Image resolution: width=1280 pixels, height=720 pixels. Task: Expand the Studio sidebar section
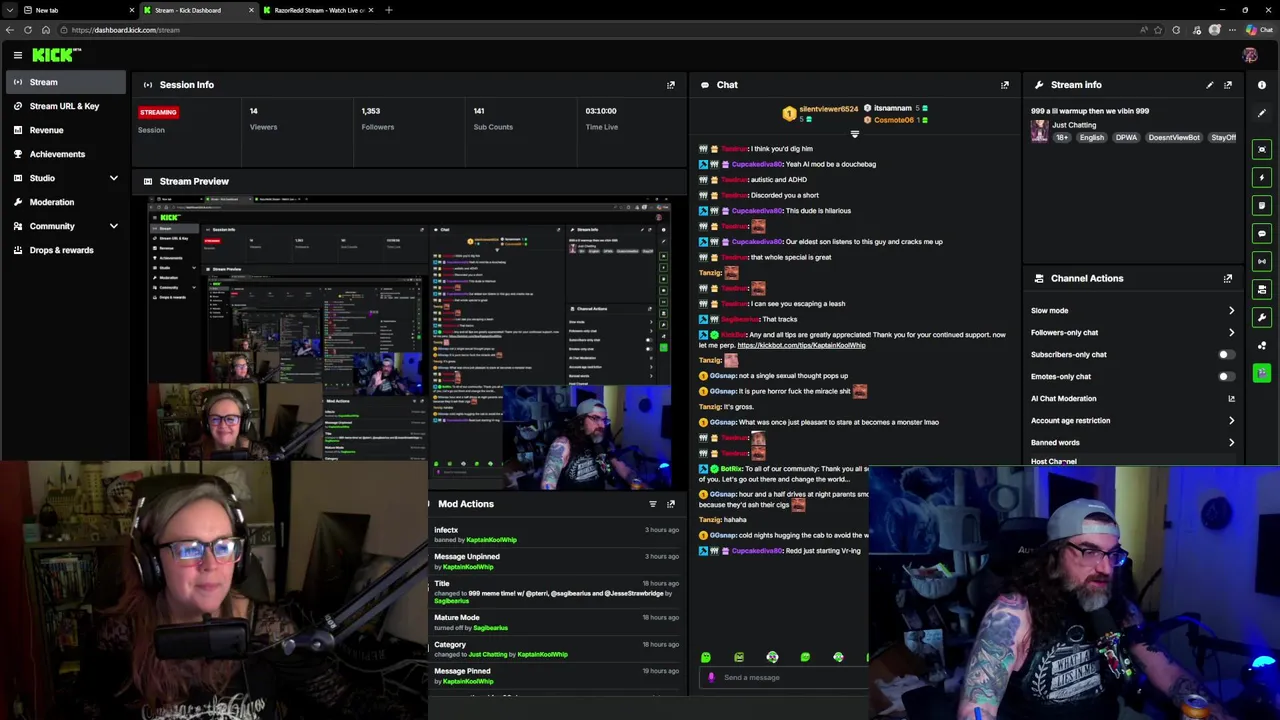pos(113,178)
